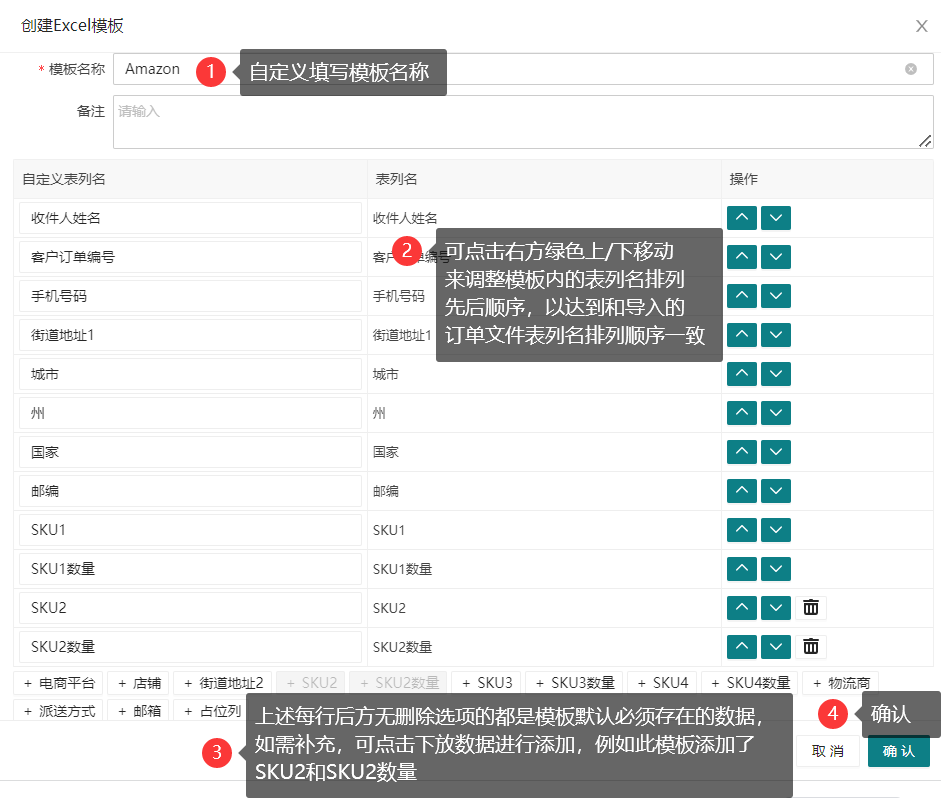Move 国家 row down
This screenshot has width=941, height=798.
(776, 452)
